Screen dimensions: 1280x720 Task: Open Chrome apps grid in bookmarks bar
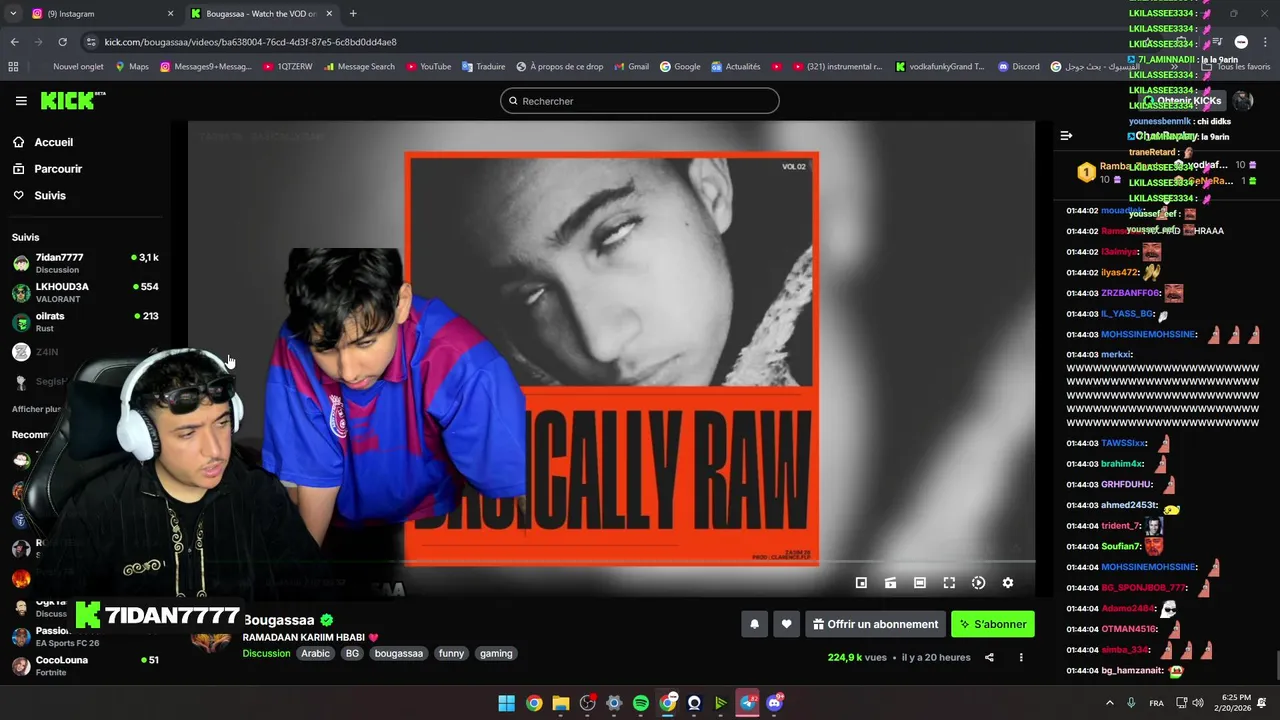[13, 67]
